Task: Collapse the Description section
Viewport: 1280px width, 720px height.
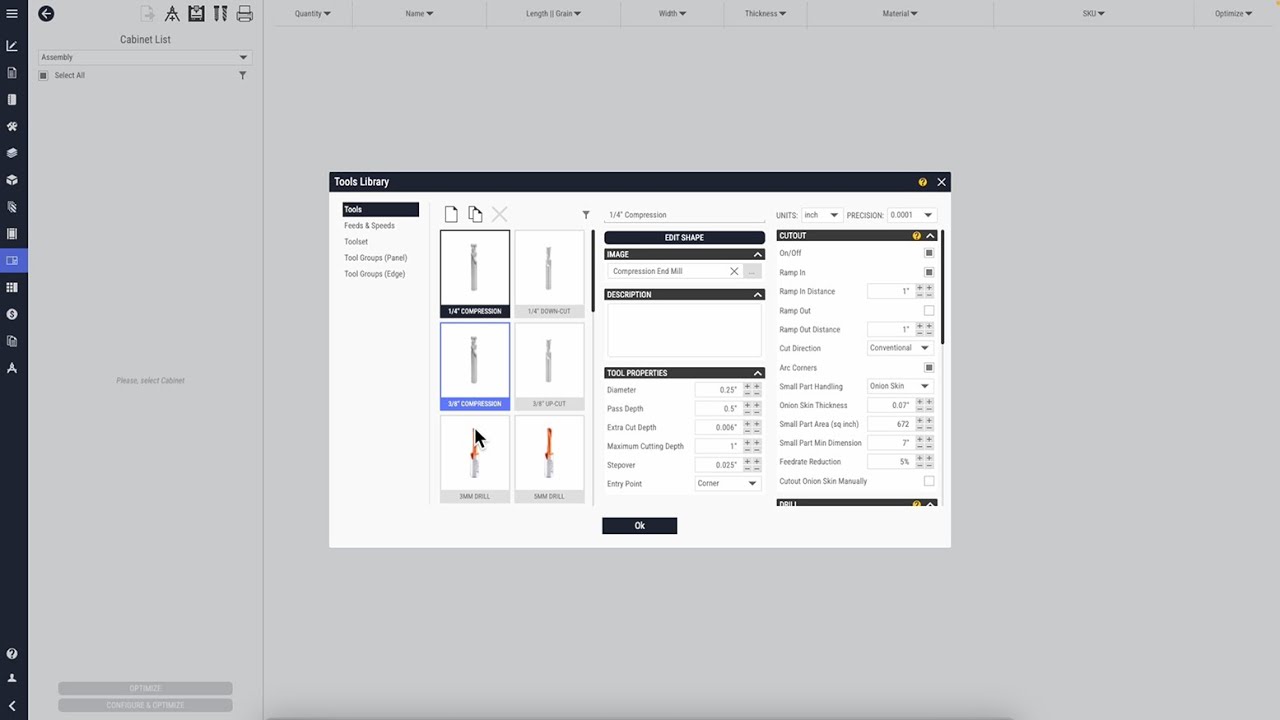Action: tap(757, 295)
